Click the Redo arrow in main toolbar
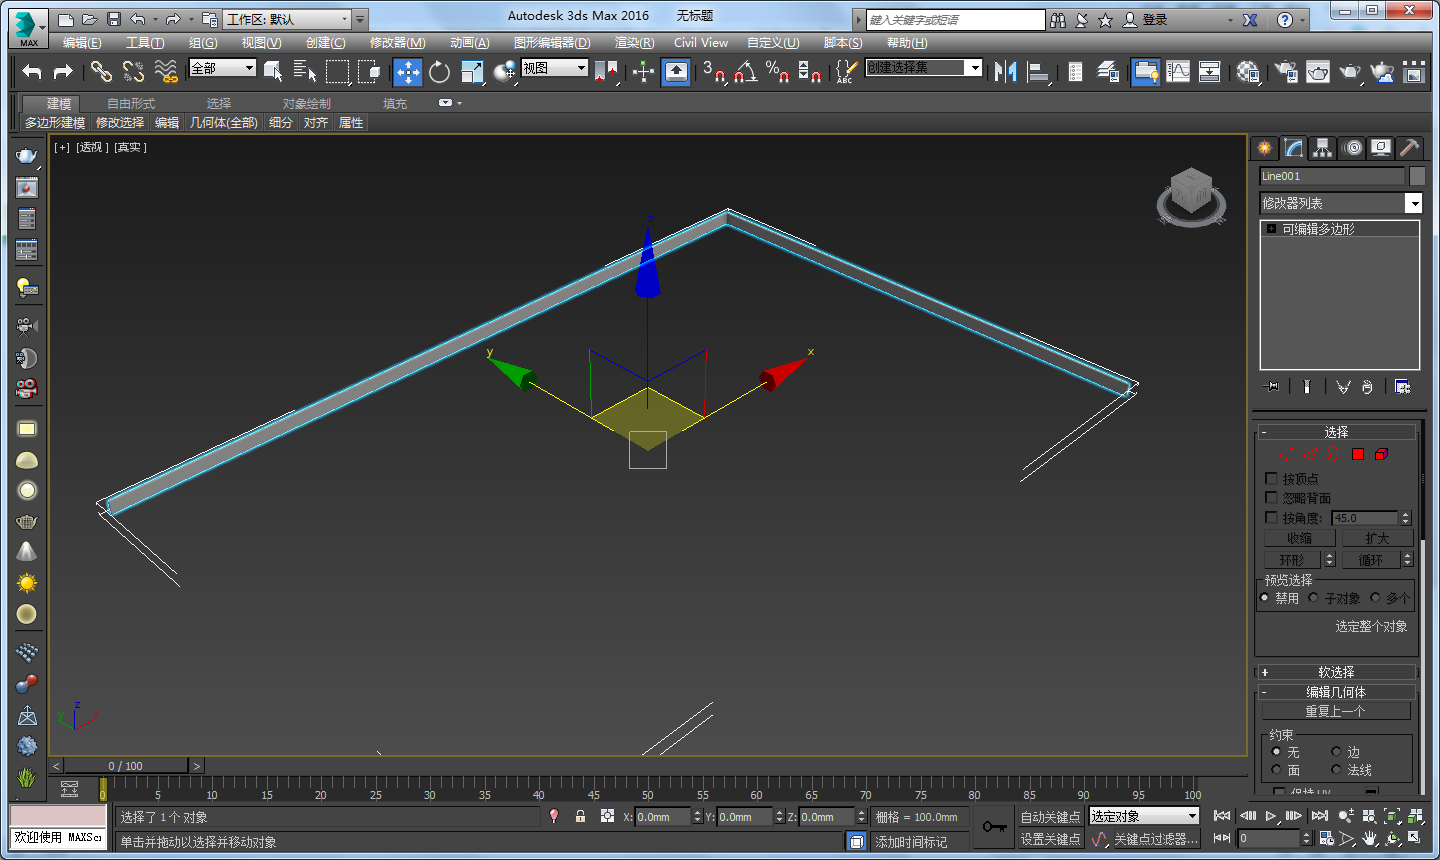Viewport: 1440px width, 860px height. pyautogui.click(x=63, y=71)
